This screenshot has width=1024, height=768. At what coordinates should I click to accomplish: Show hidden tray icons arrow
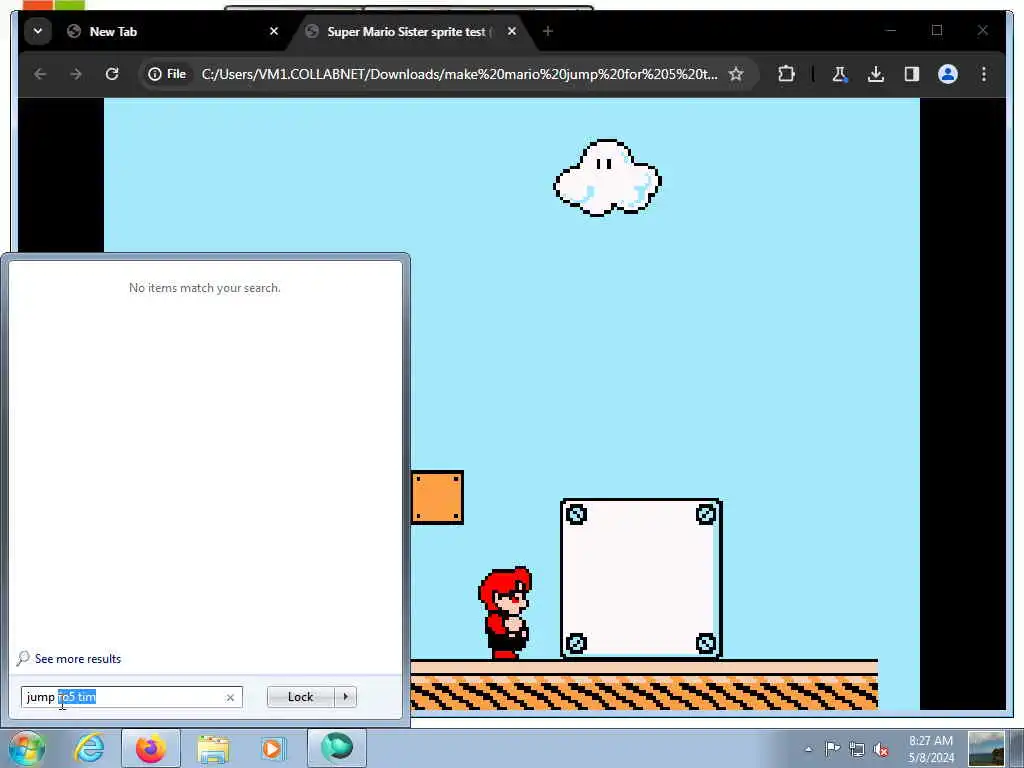[808, 749]
